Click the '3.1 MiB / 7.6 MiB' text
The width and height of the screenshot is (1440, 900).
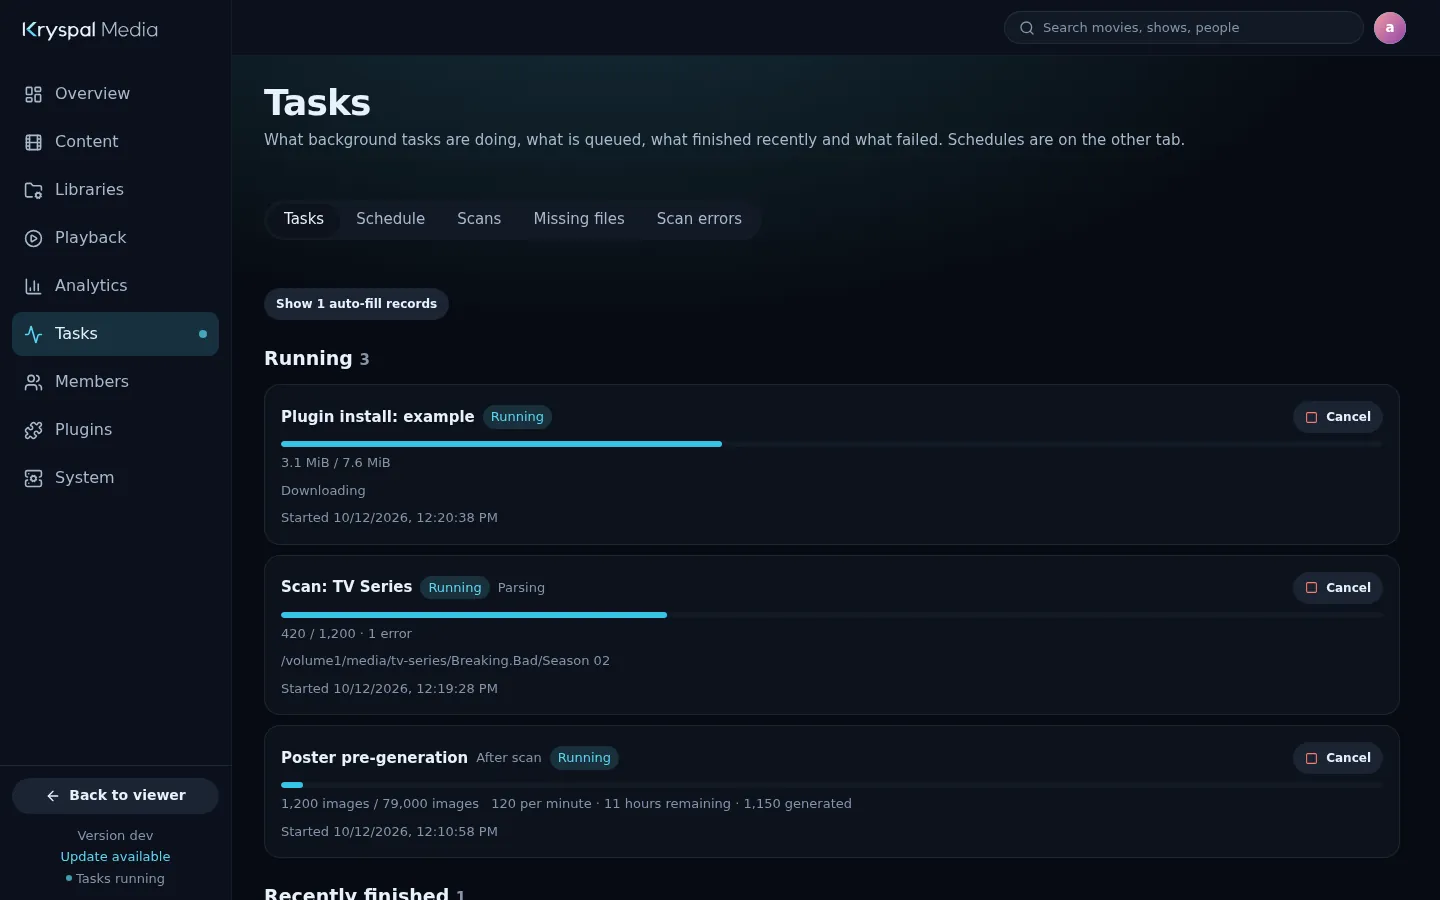pyautogui.click(x=336, y=463)
